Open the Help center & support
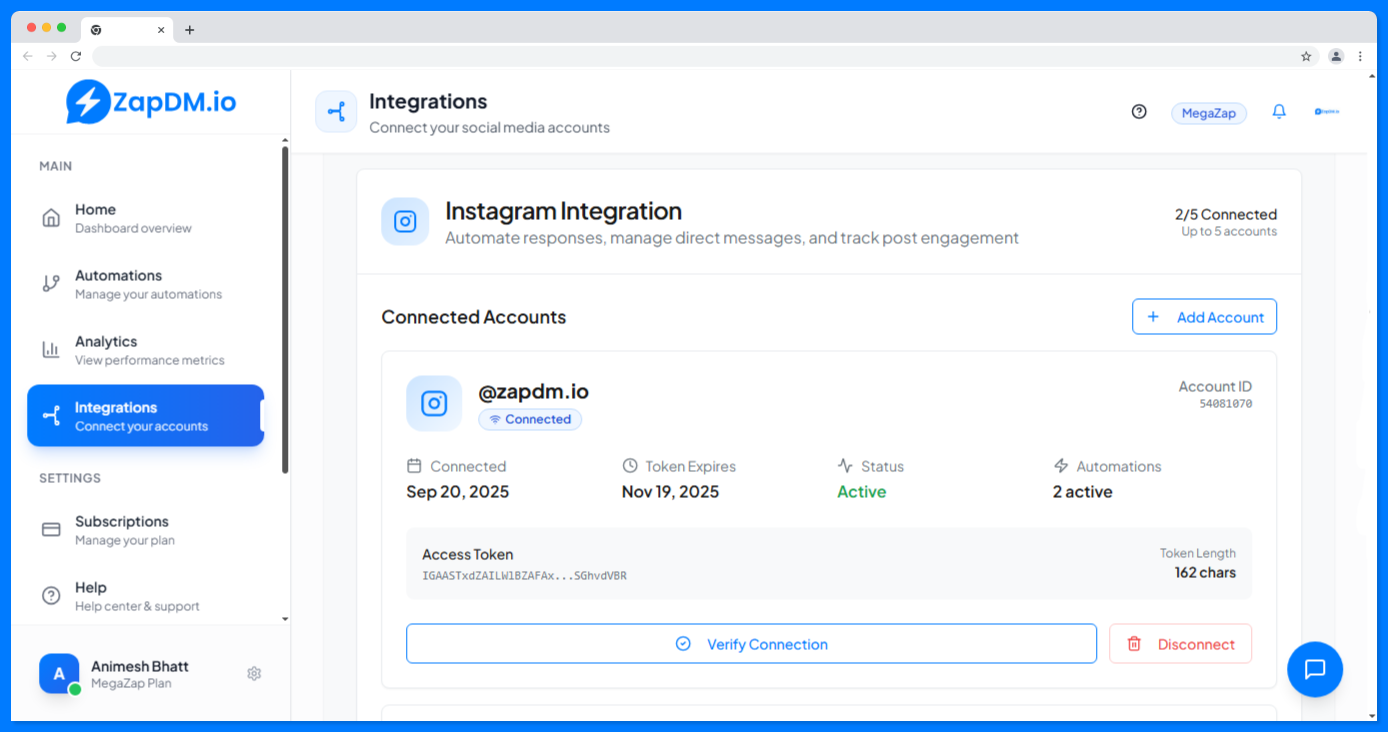1388x732 pixels. (146, 596)
